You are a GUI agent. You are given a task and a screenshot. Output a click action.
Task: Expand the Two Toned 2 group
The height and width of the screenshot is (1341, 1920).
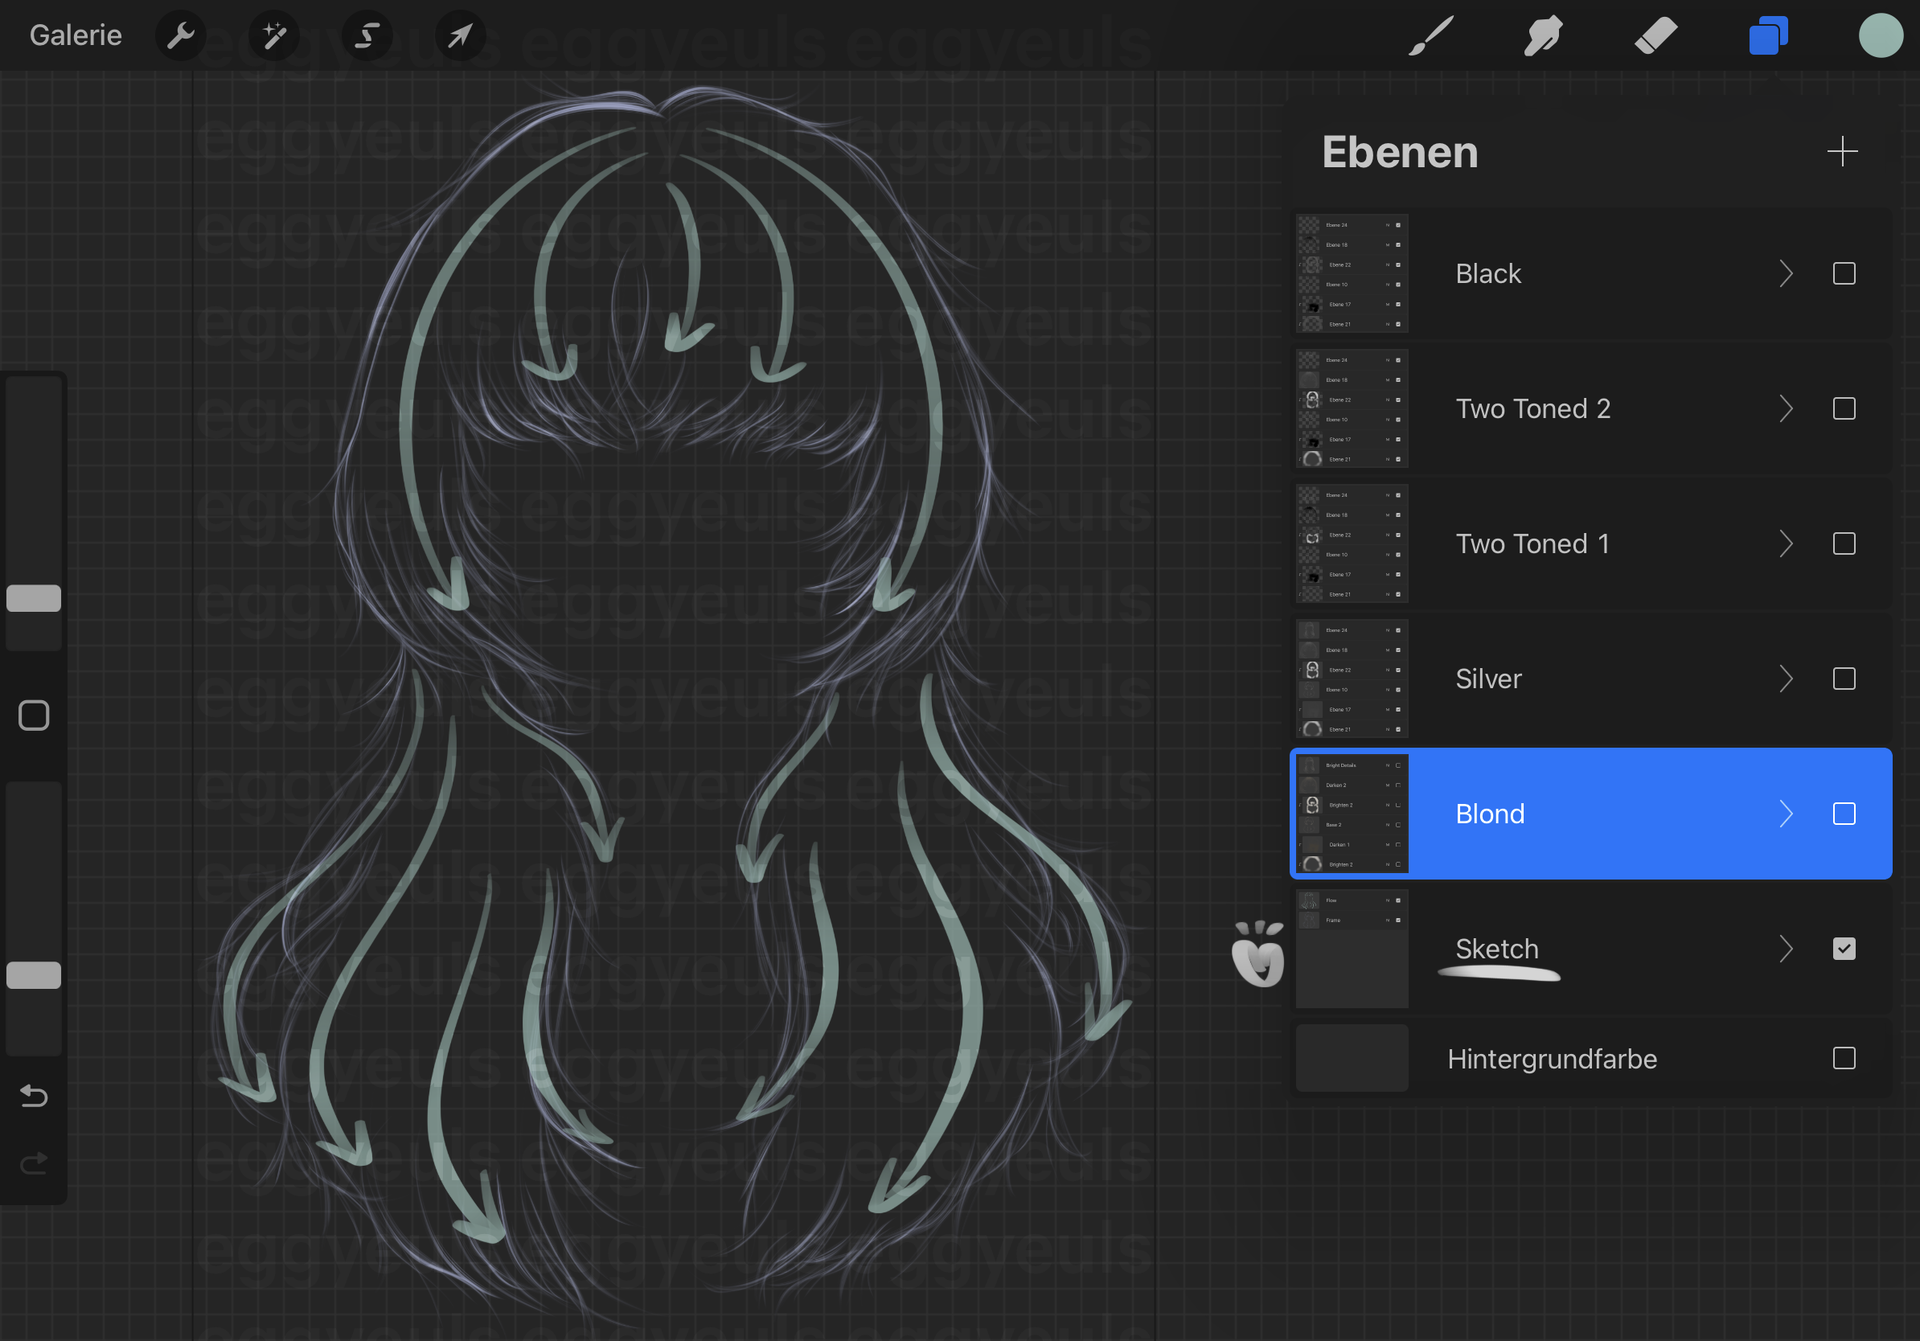[1786, 409]
